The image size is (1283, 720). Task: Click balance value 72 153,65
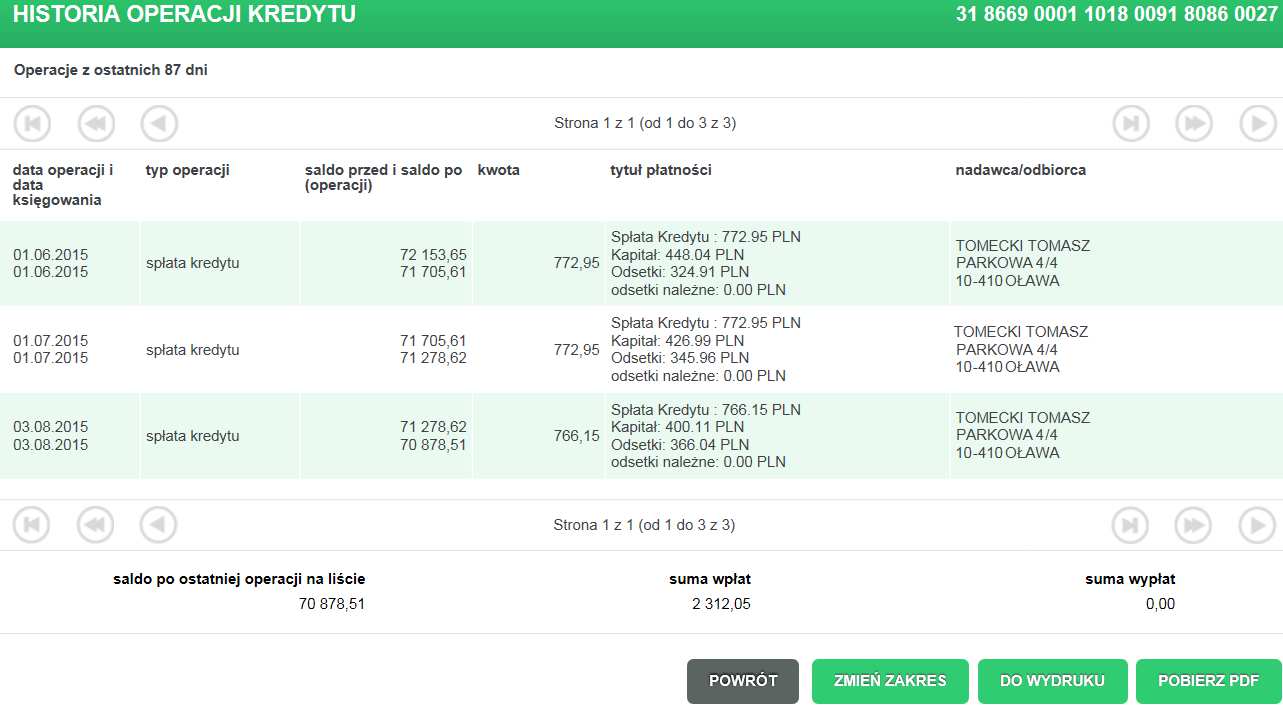[433, 255]
